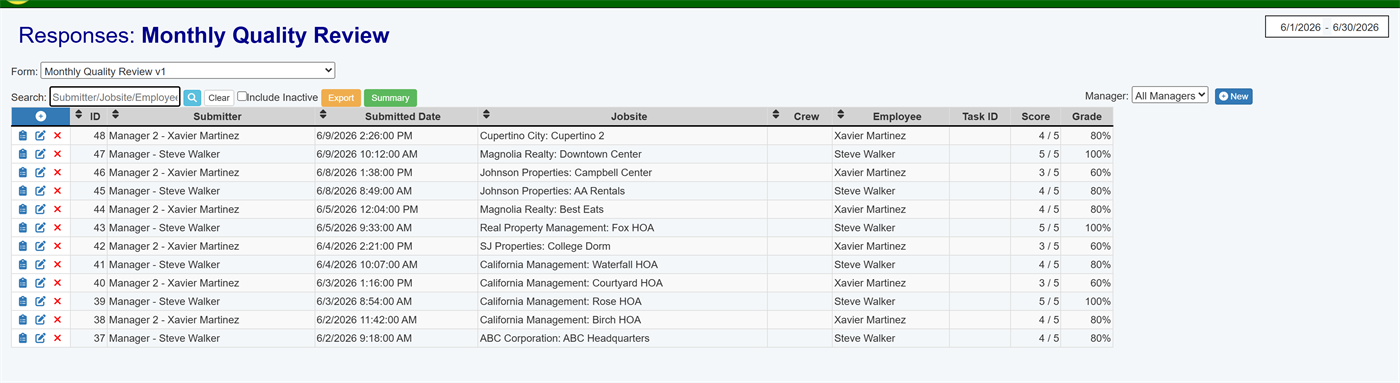Image resolution: width=1400 pixels, height=383 pixels.
Task: Open the date range 6/1/2026 - 6/30/2026 box
Action: pyautogui.click(x=1327, y=27)
